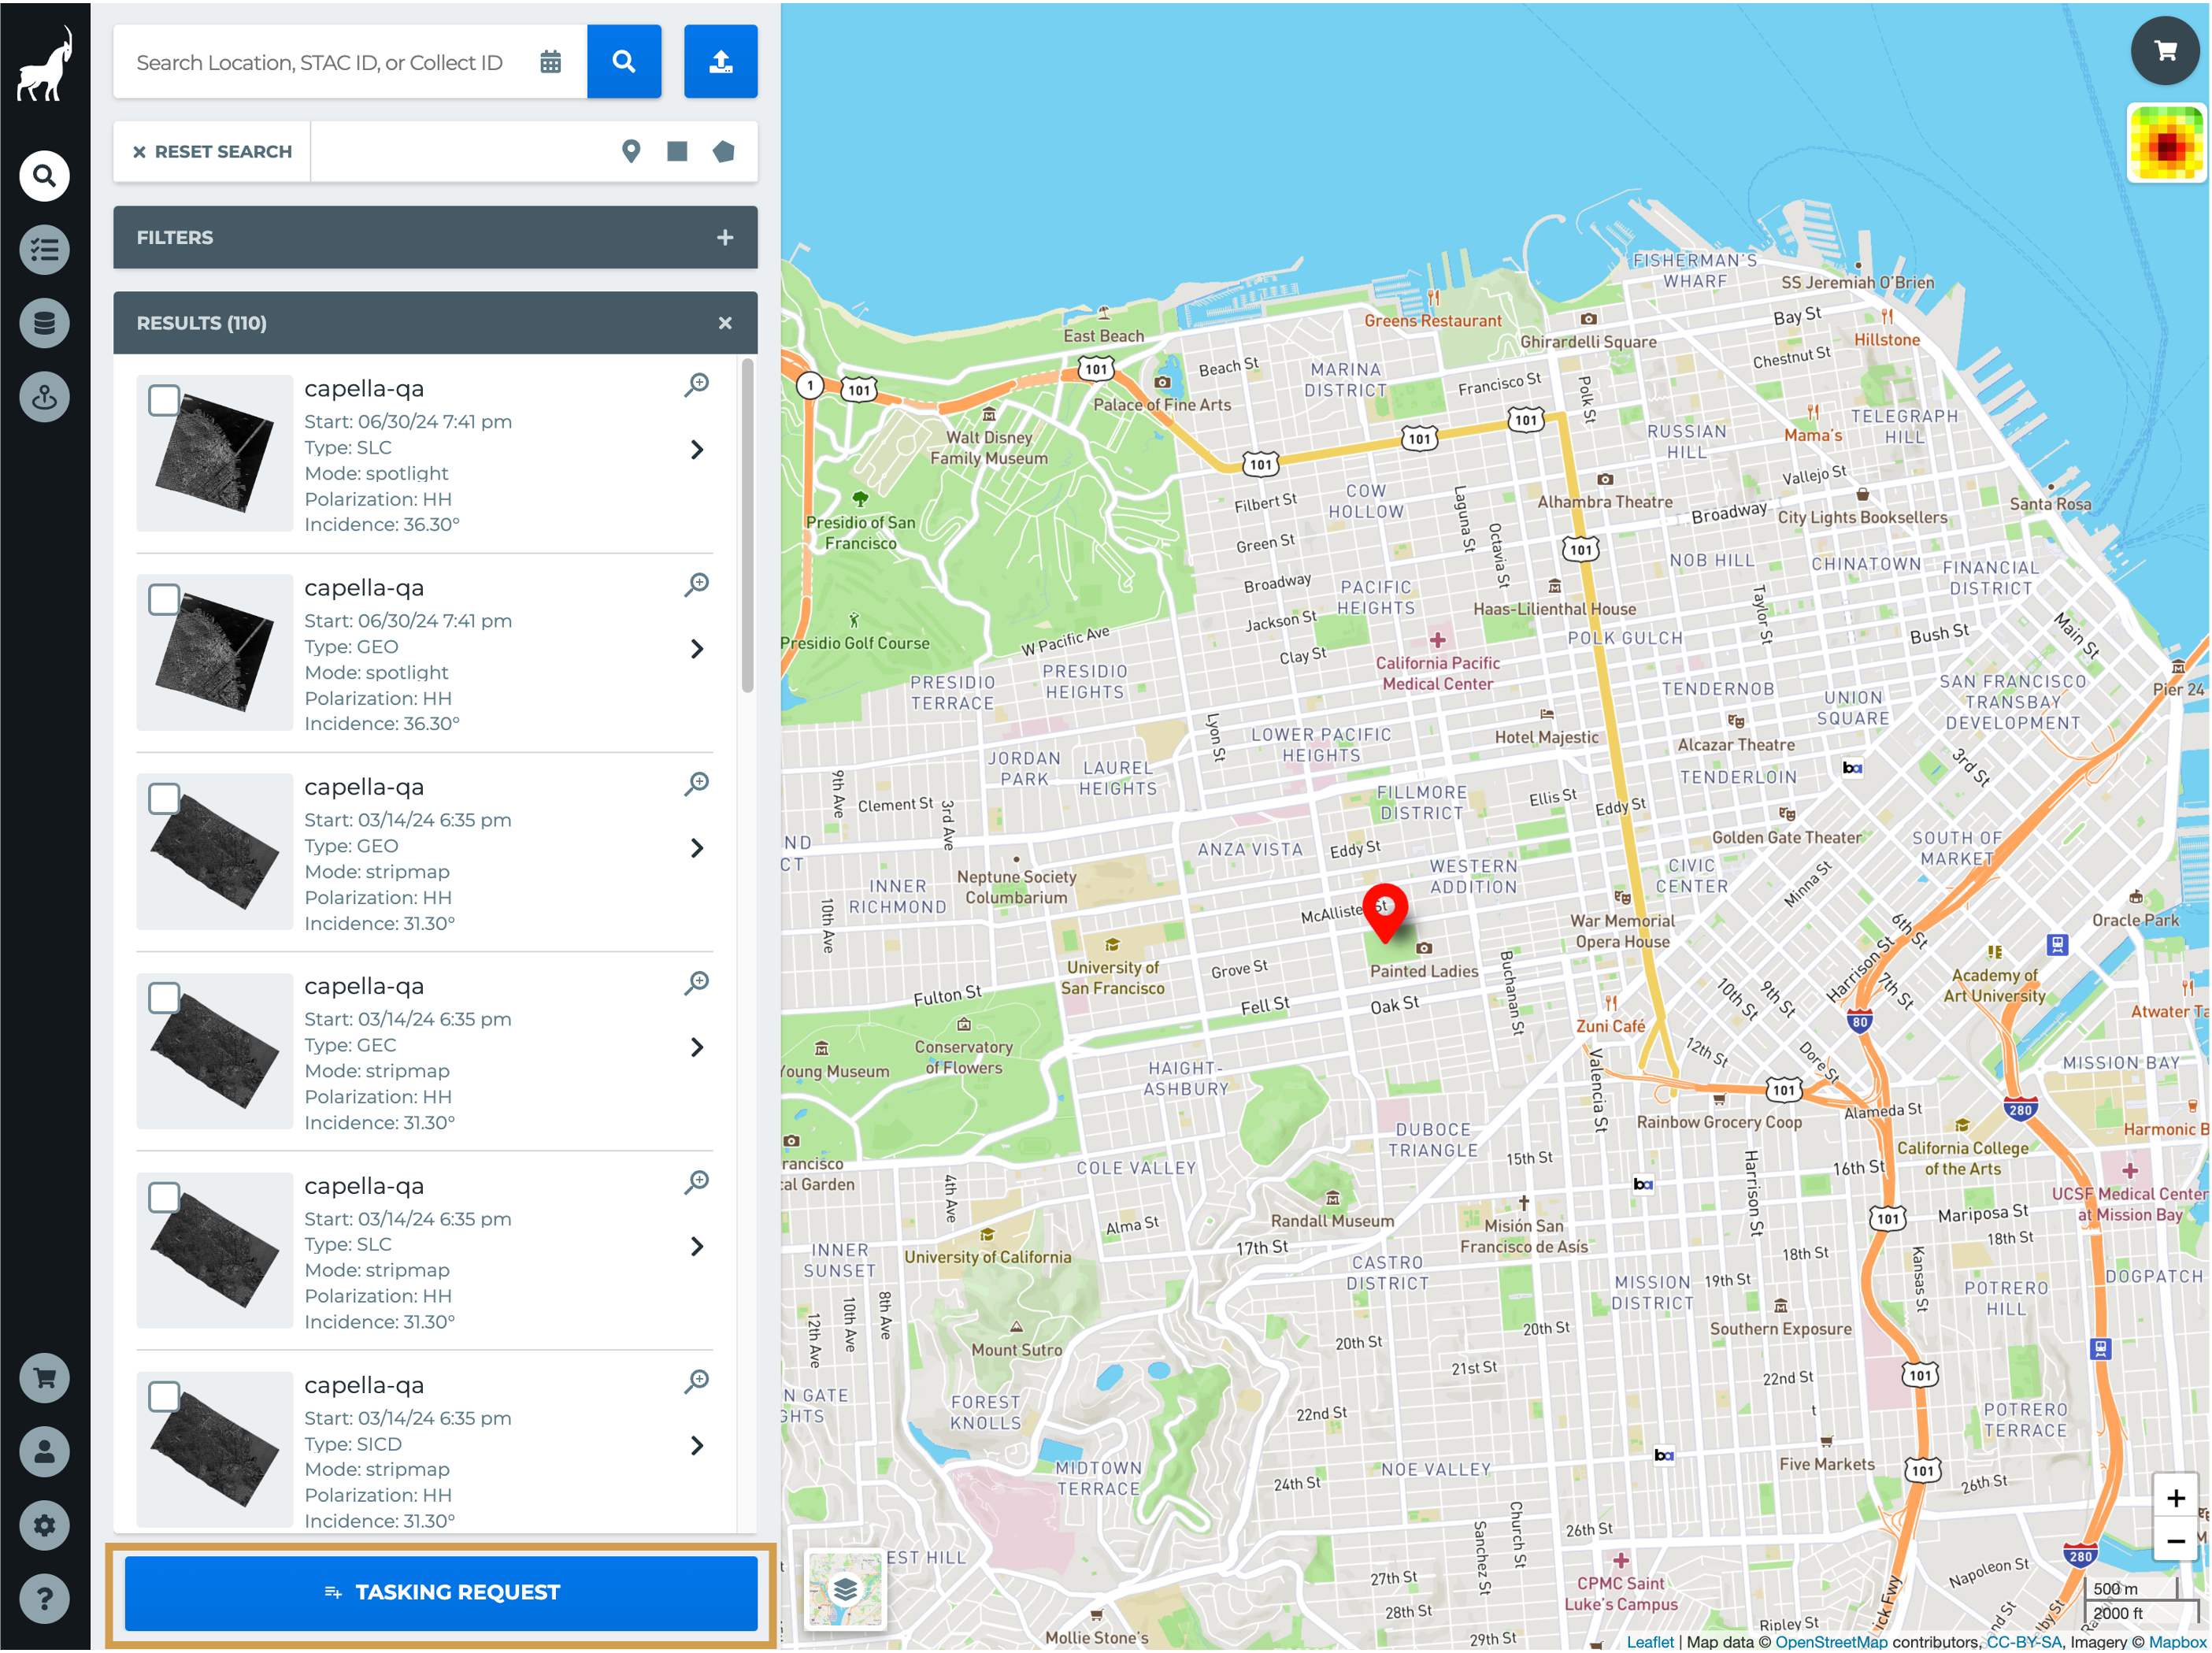Open the anchor-pin sidebar icon
Viewport: 2212px width, 1653px height.
(45, 397)
